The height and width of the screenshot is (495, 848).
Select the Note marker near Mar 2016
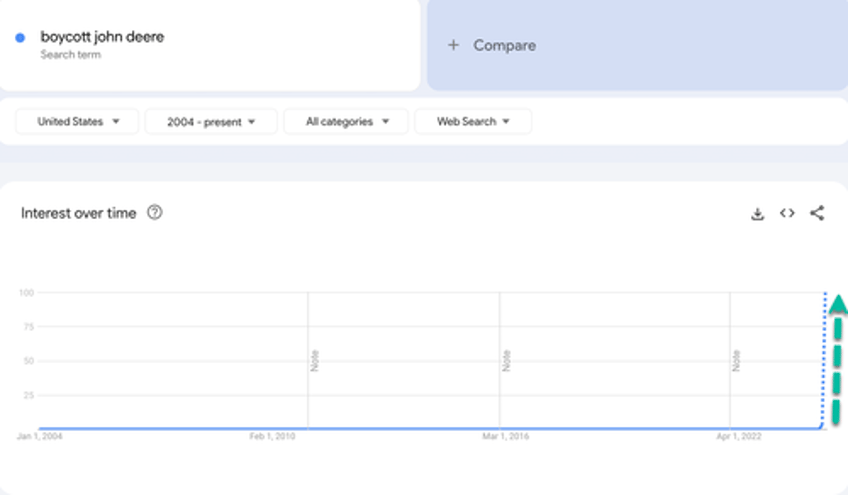(506, 360)
